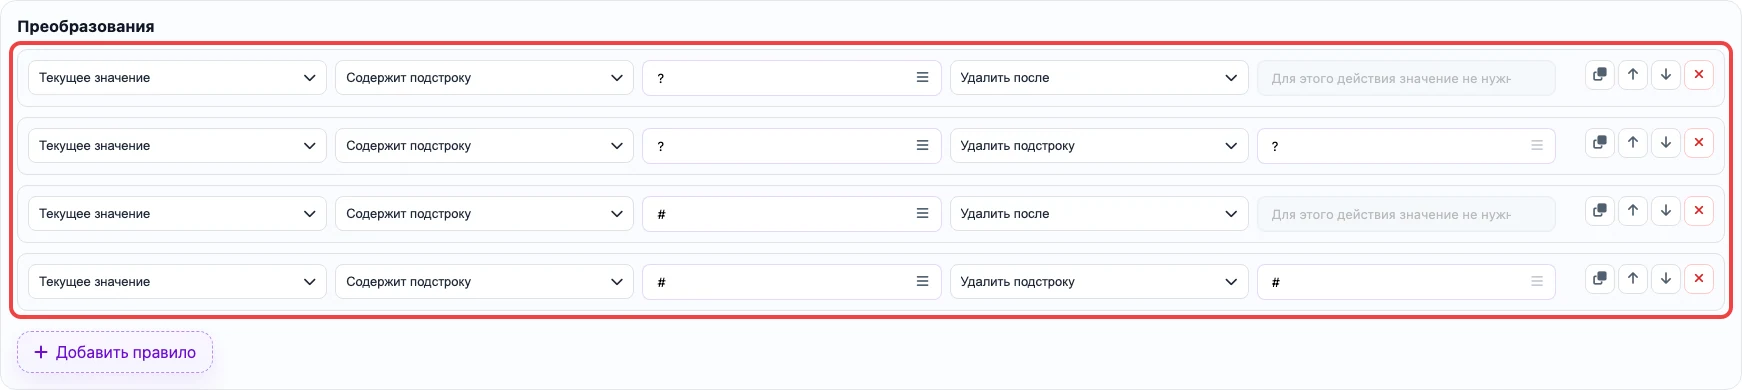Screen dimensions: 1742x390
Task: Delete the '?' Удалить после rule
Action: point(1699,75)
